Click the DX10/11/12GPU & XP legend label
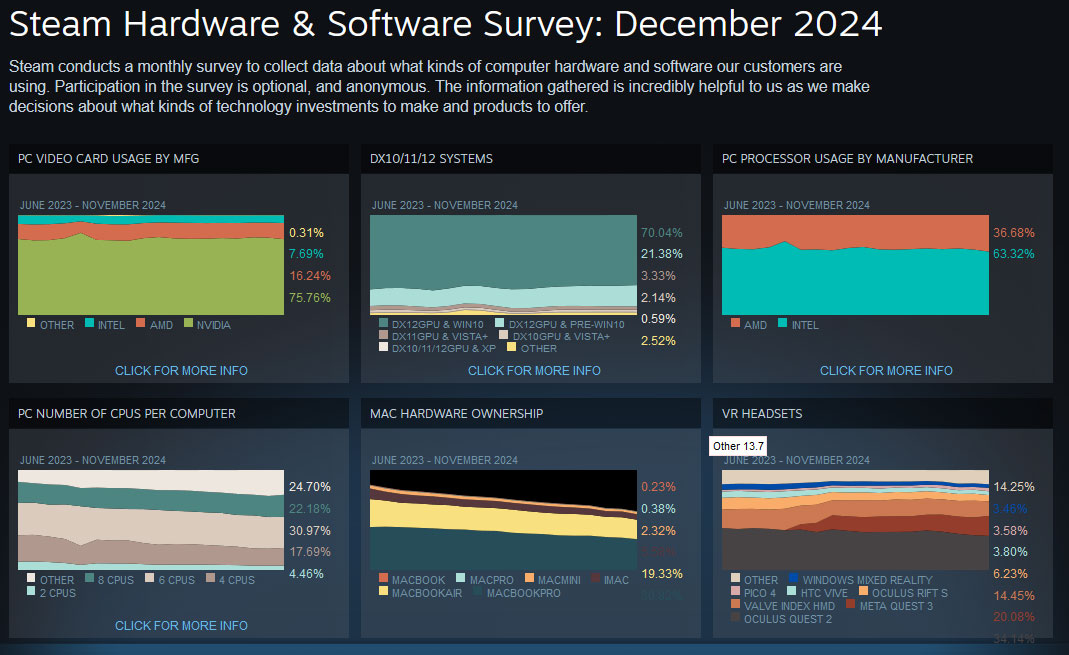The height and width of the screenshot is (655, 1069). click(444, 348)
